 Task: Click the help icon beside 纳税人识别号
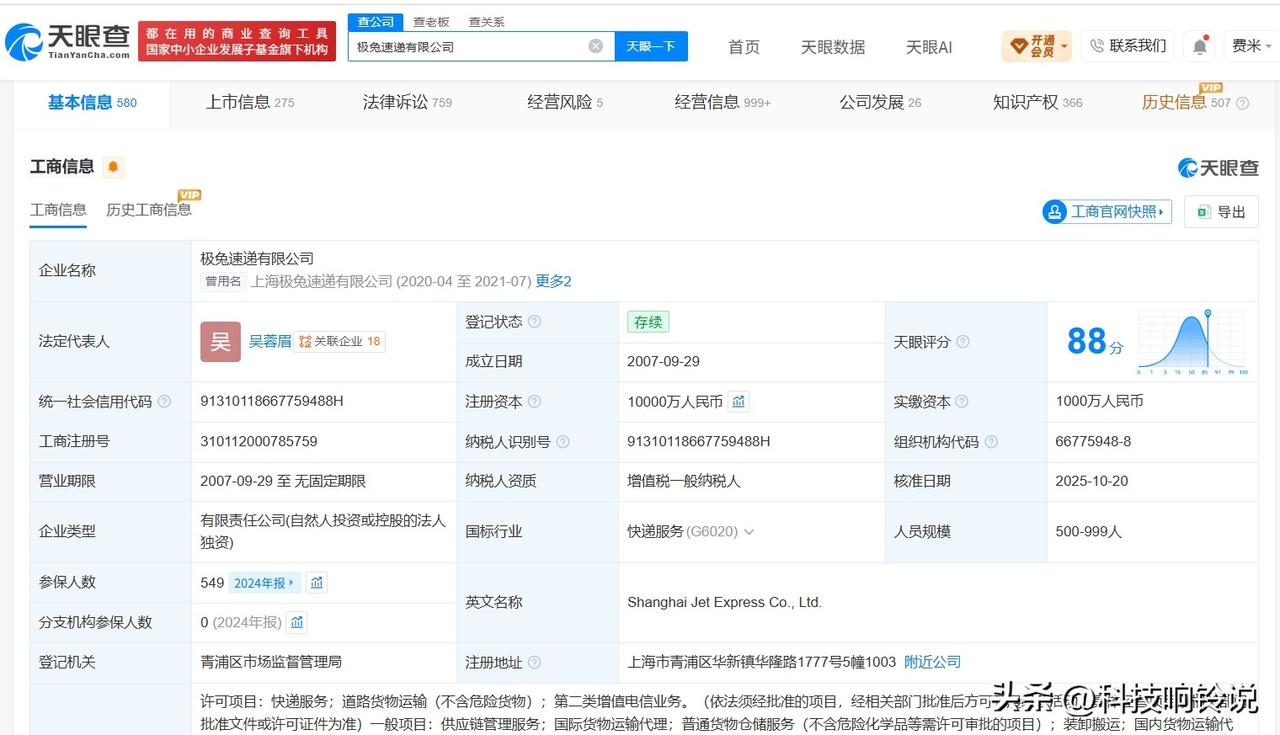(x=562, y=442)
